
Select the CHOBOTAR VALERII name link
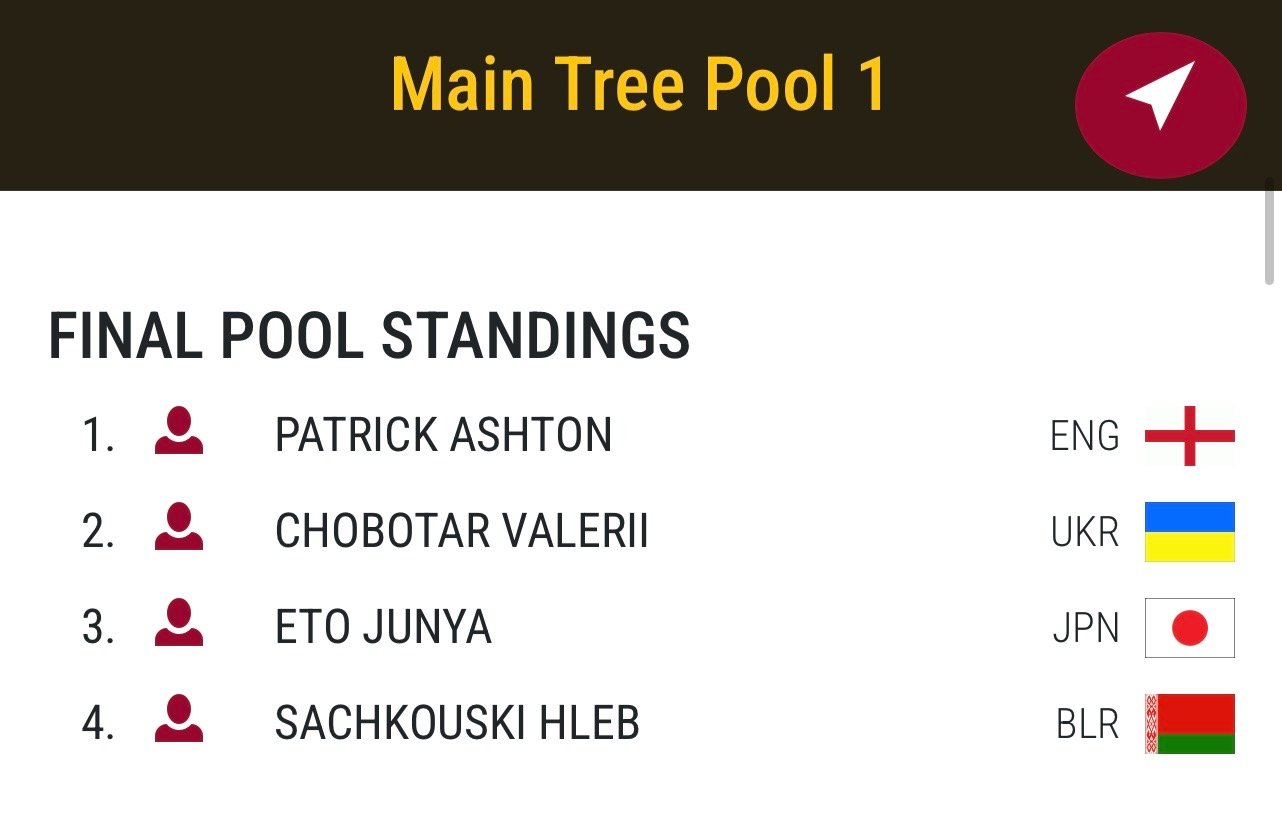(461, 531)
